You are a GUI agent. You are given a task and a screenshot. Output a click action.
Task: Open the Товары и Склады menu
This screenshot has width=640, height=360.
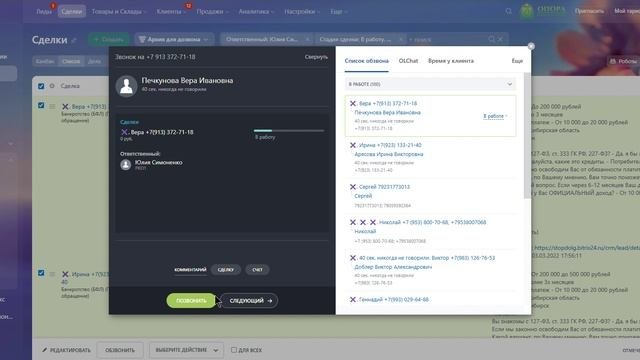(x=118, y=11)
